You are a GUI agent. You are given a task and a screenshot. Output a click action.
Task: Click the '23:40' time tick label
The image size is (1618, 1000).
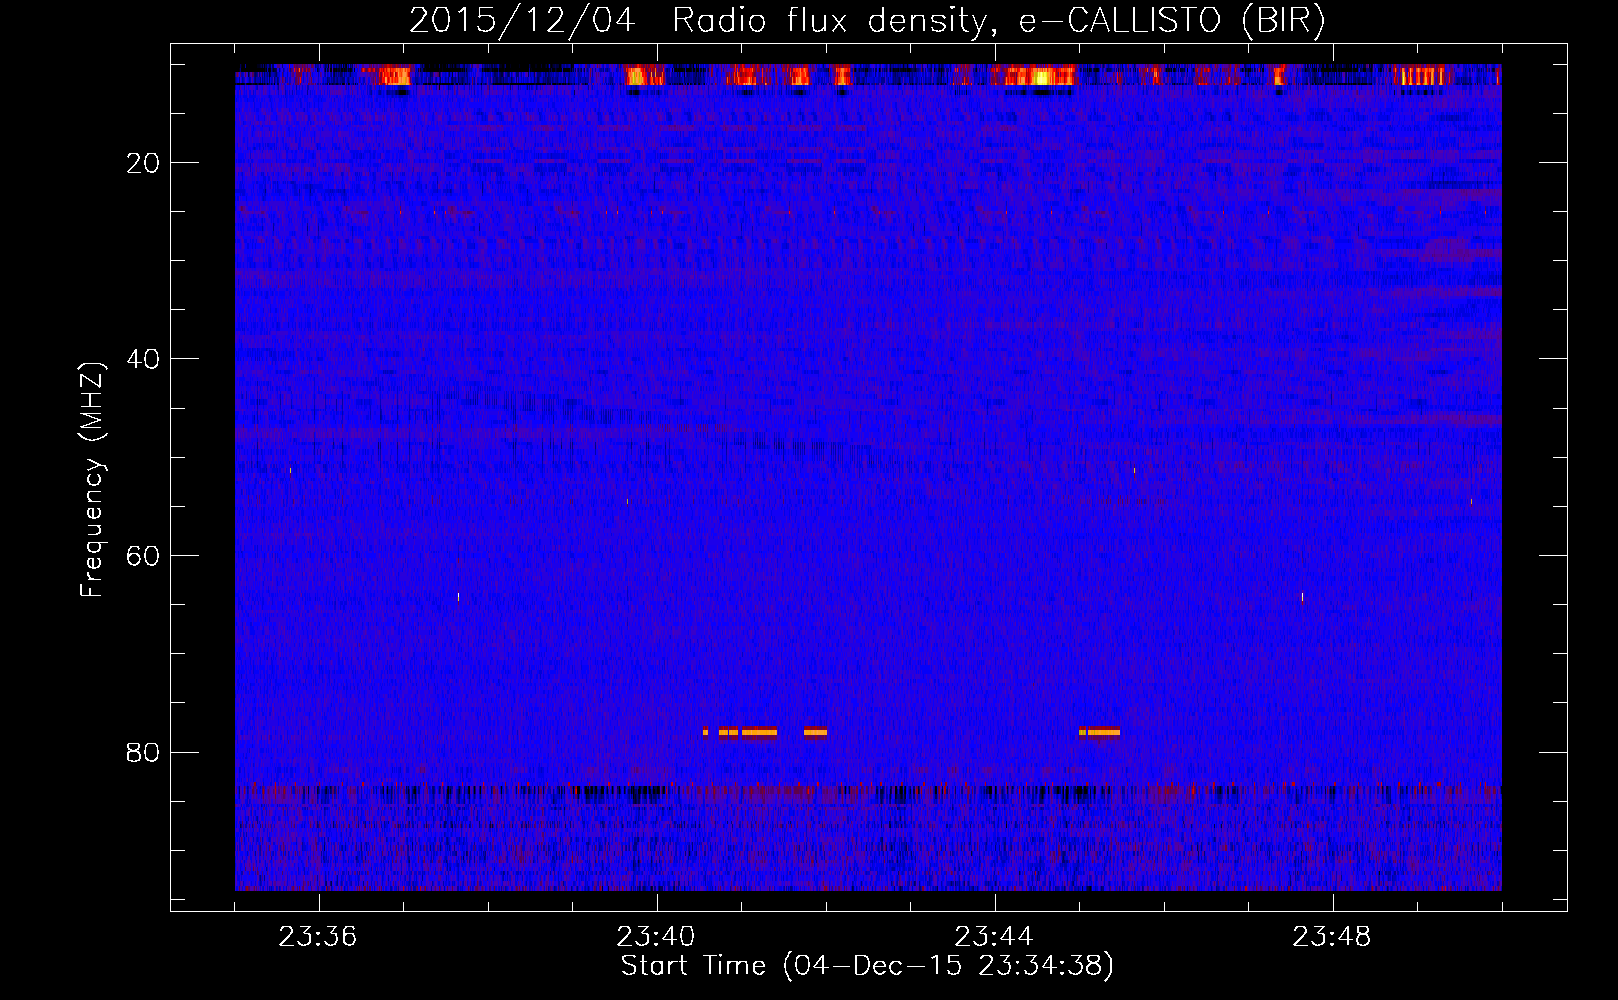tap(656, 937)
